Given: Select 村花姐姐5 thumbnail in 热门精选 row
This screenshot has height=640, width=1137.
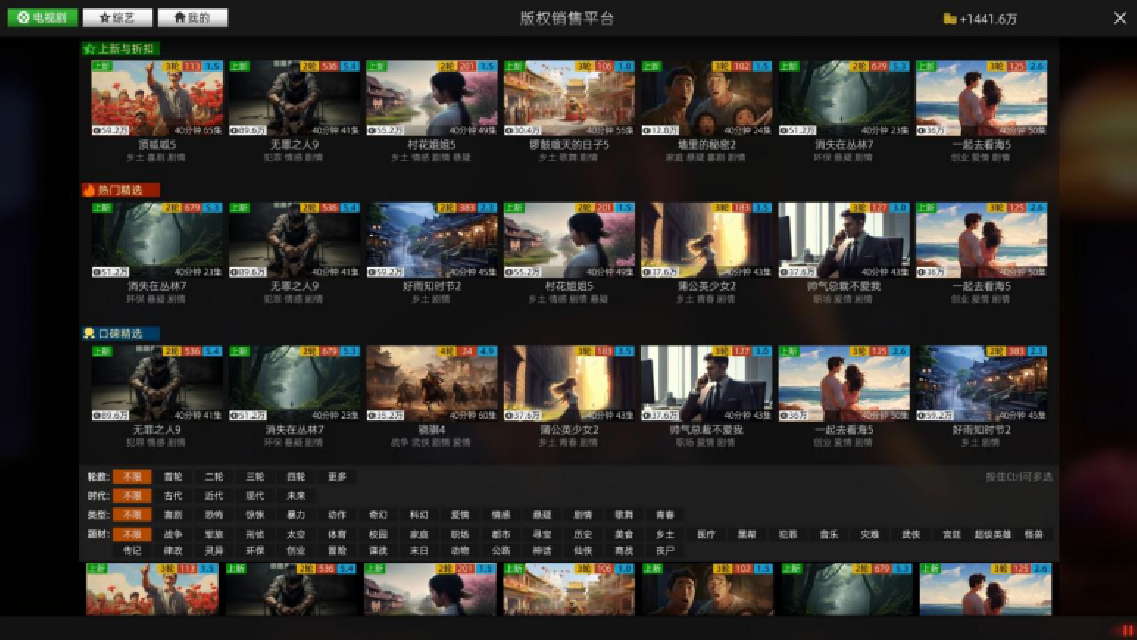Looking at the screenshot, I should (x=569, y=241).
